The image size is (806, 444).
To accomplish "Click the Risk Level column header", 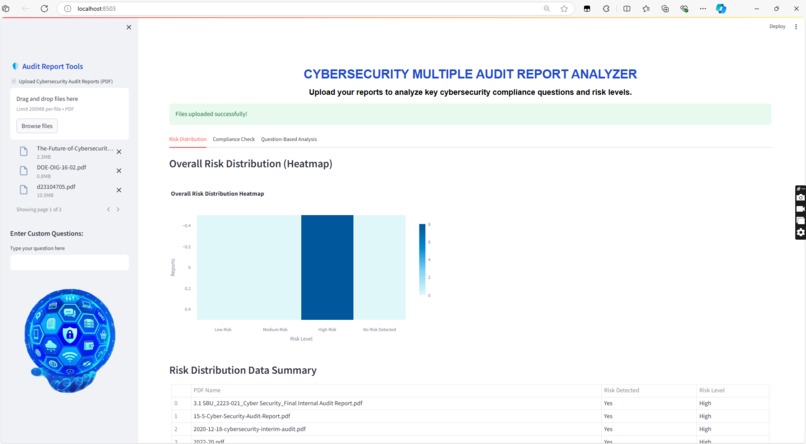I will coord(732,390).
